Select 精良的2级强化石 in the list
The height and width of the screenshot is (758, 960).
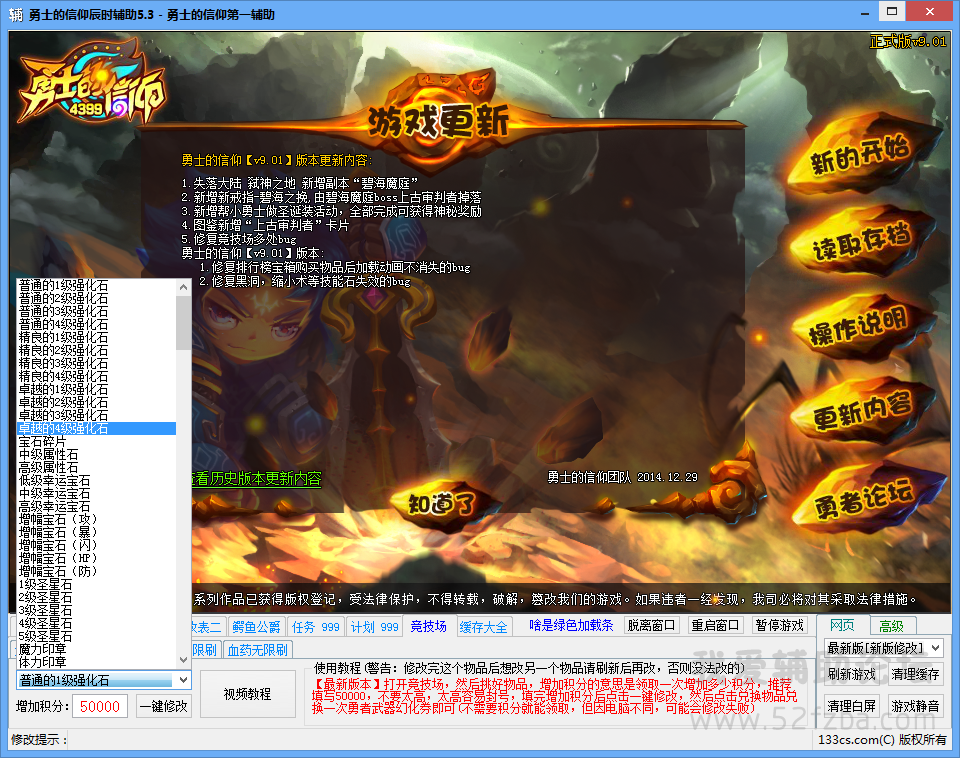pyautogui.click(x=96, y=350)
